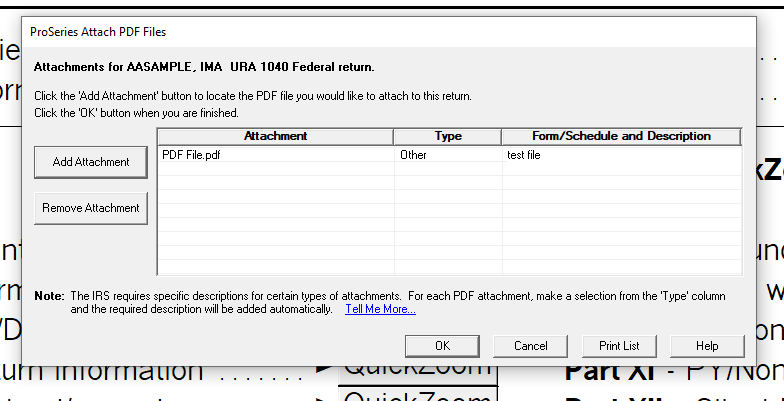Click the empty second row under Attachment
Viewport: 784px width, 401px height.
point(275,170)
